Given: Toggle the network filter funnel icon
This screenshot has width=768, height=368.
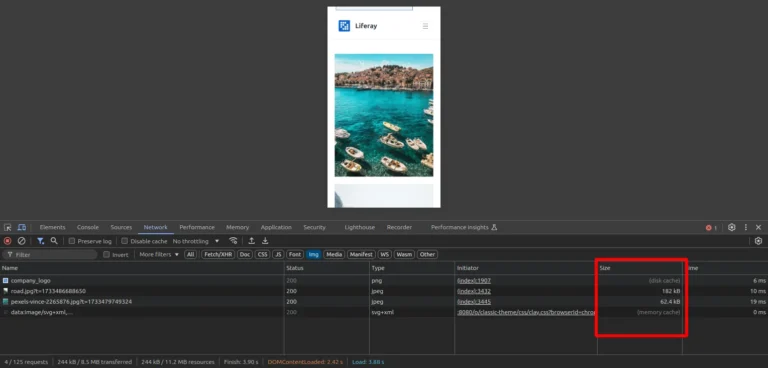Looking at the screenshot, I should pyautogui.click(x=41, y=241).
